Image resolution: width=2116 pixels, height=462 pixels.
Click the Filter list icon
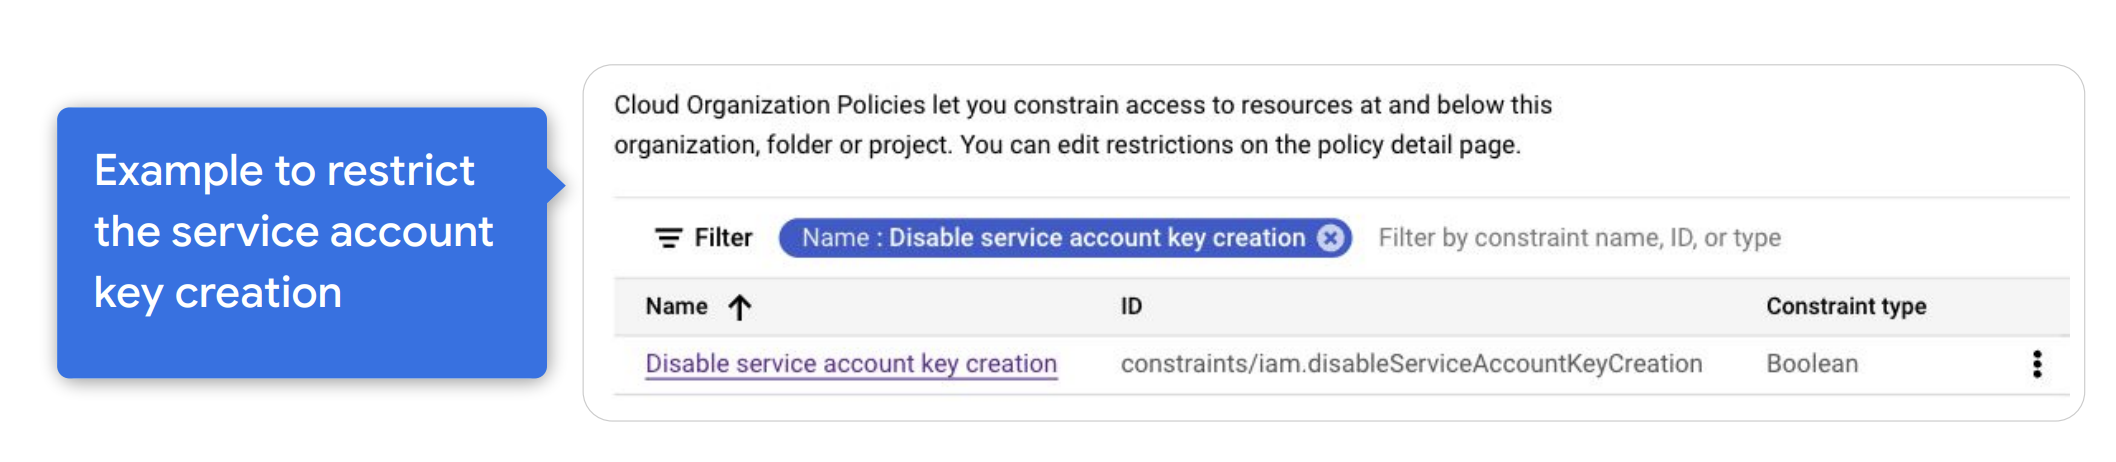(668, 238)
